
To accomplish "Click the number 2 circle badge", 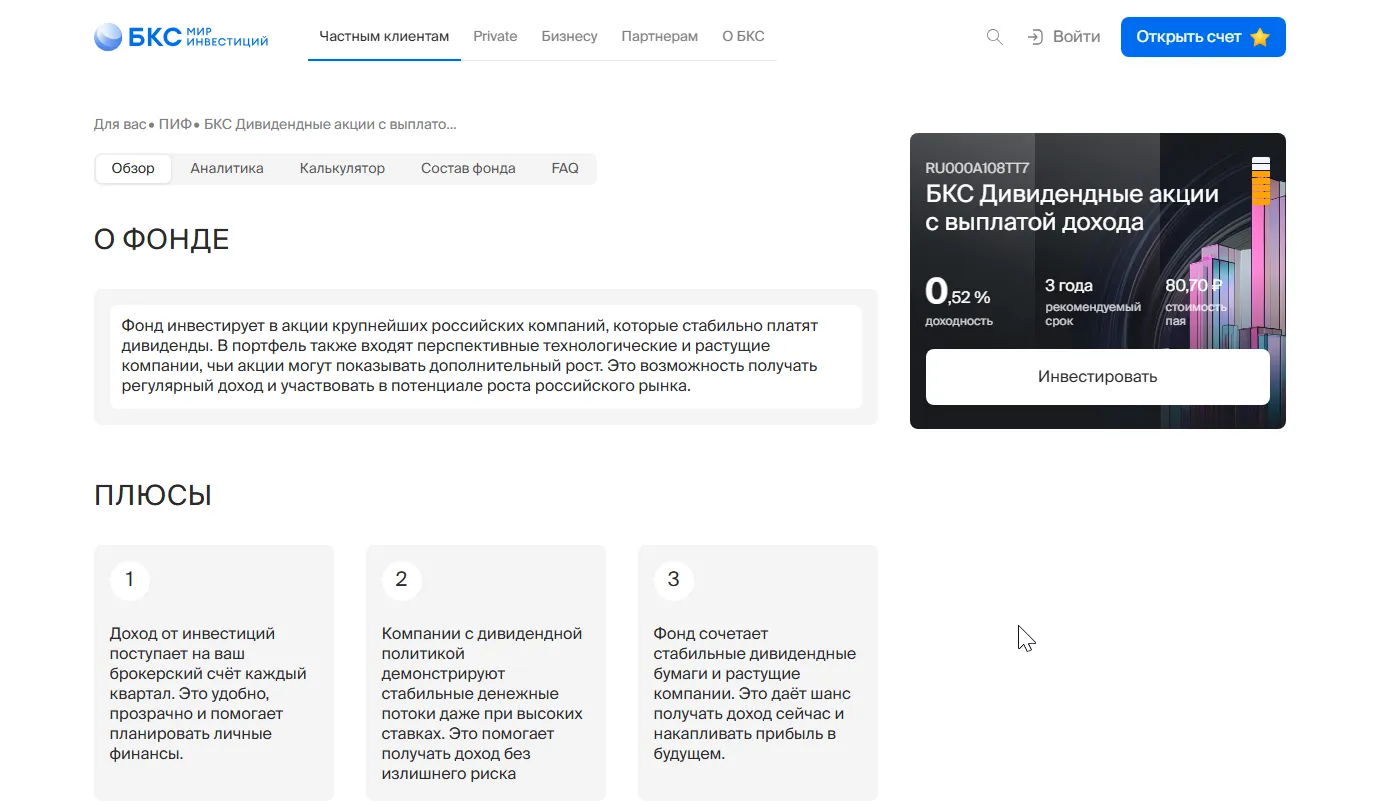I will pyautogui.click(x=402, y=580).
